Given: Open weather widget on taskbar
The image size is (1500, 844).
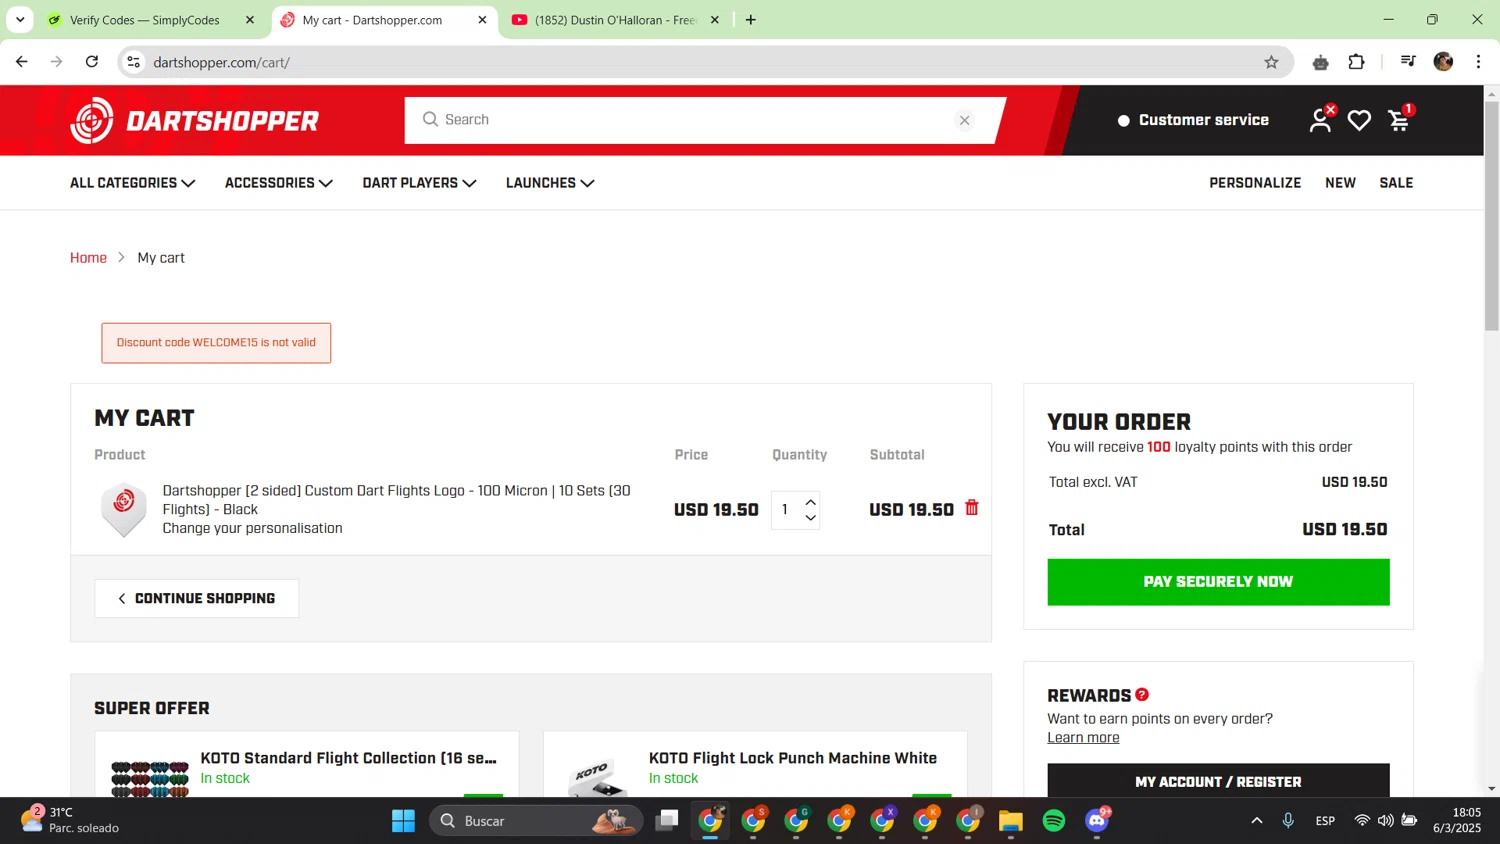Looking at the screenshot, I should click(70, 820).
